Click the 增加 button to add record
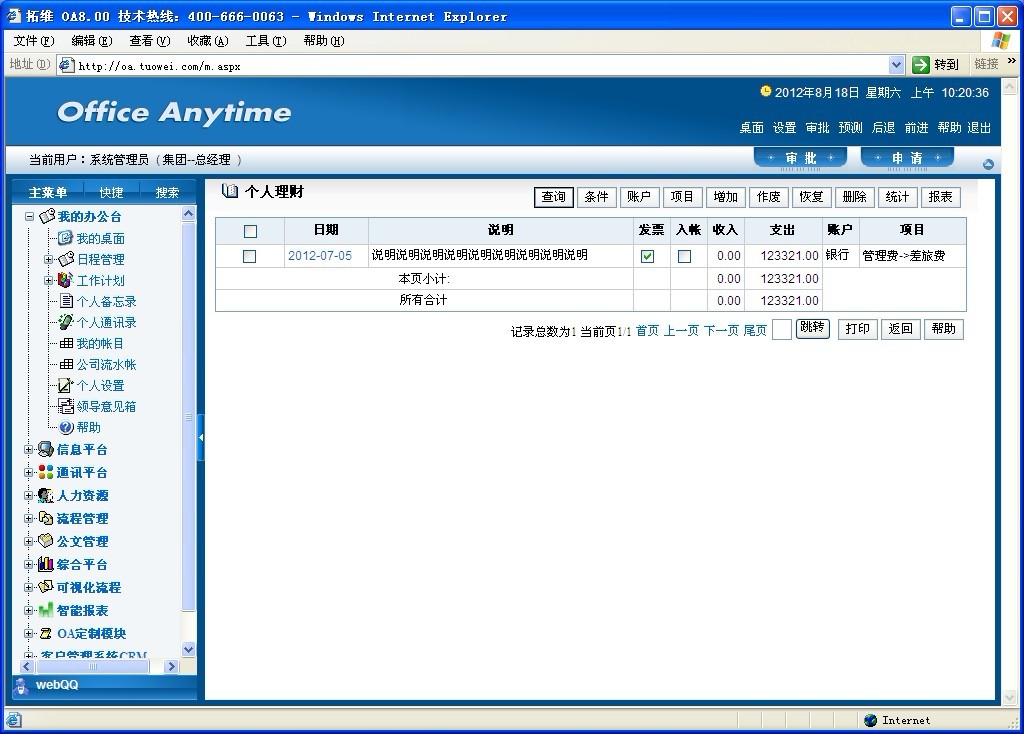Image resolution: width=1024 pixels, height=734 pixels. pyautogui.click(x=726, y=197)
